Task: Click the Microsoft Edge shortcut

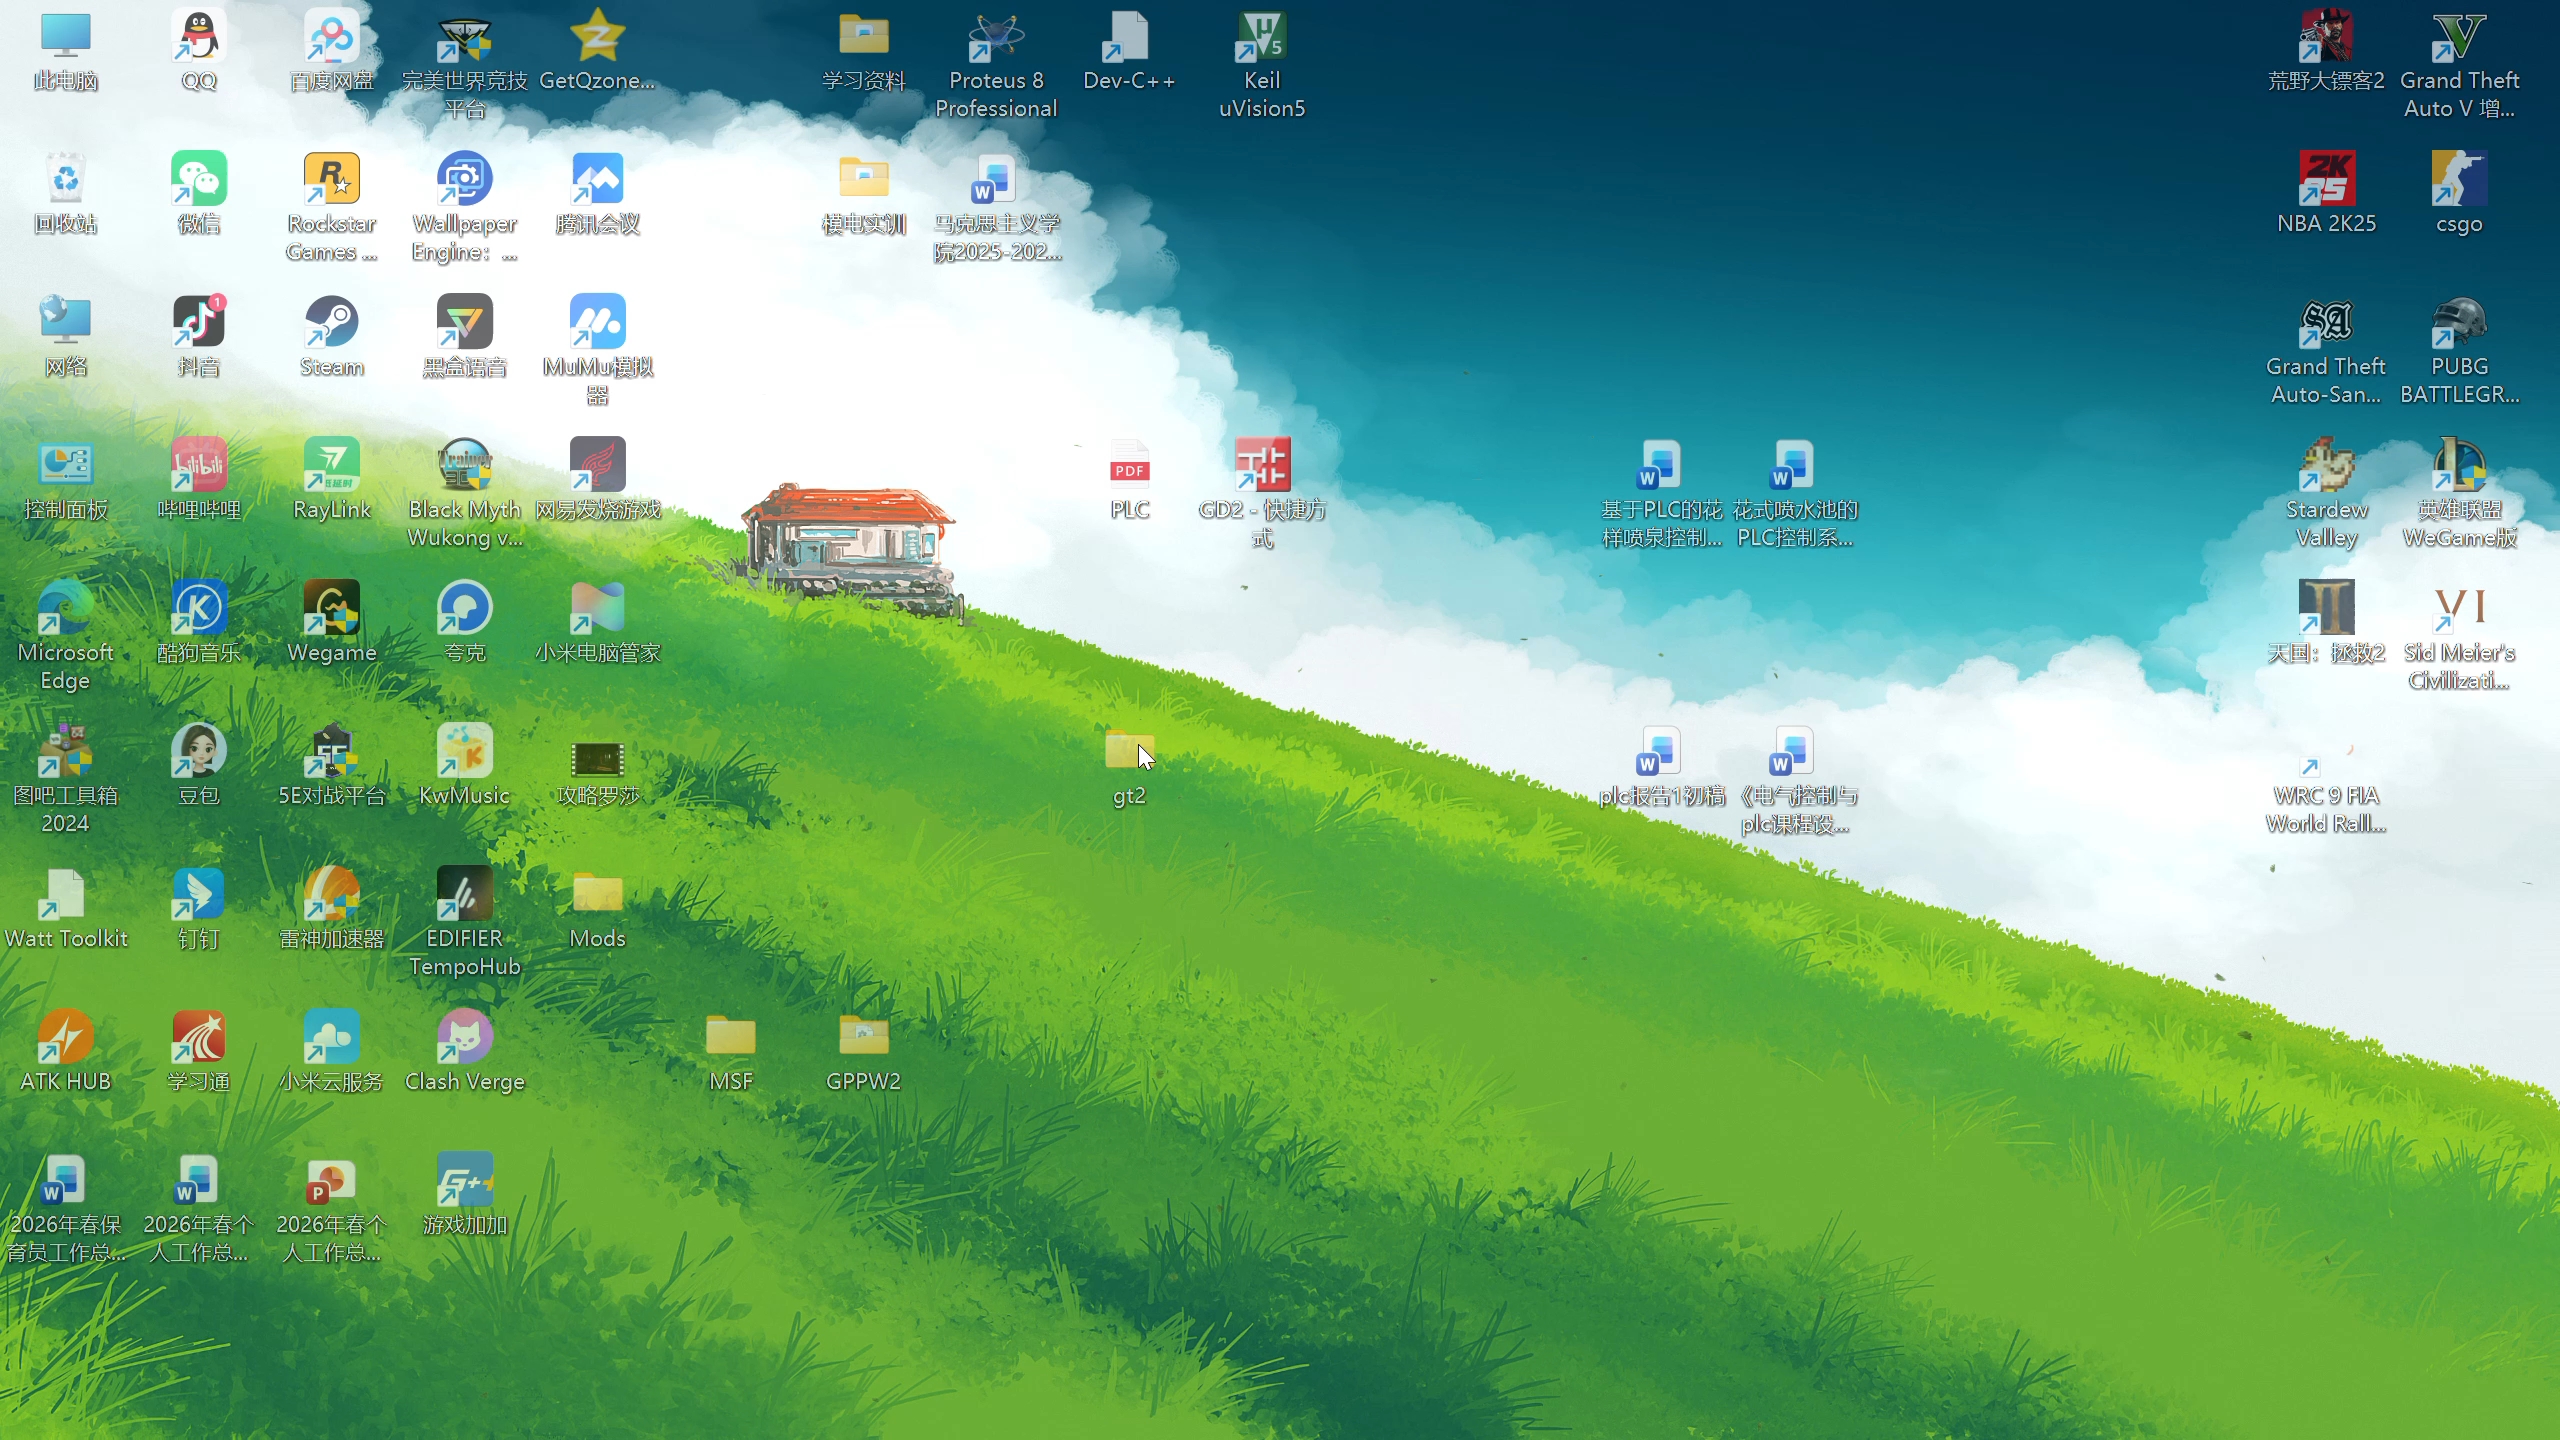Action: click(x=66, y=609)
